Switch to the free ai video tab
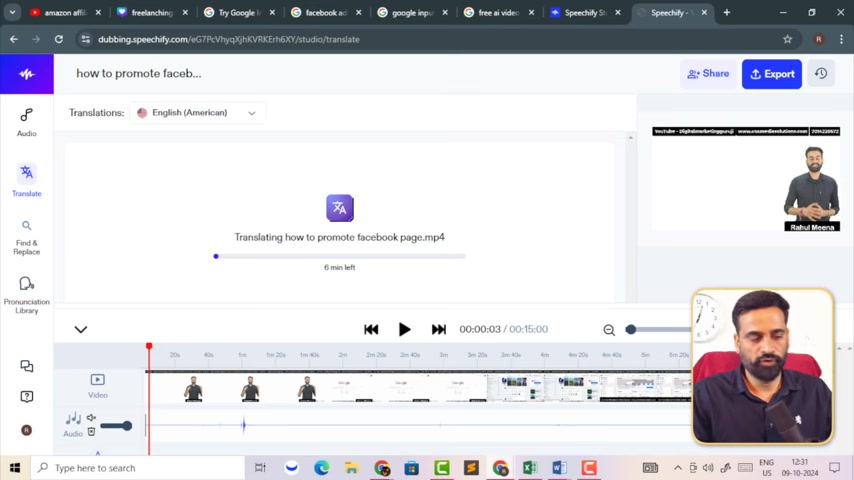854x480 pixels. point(499,13)
